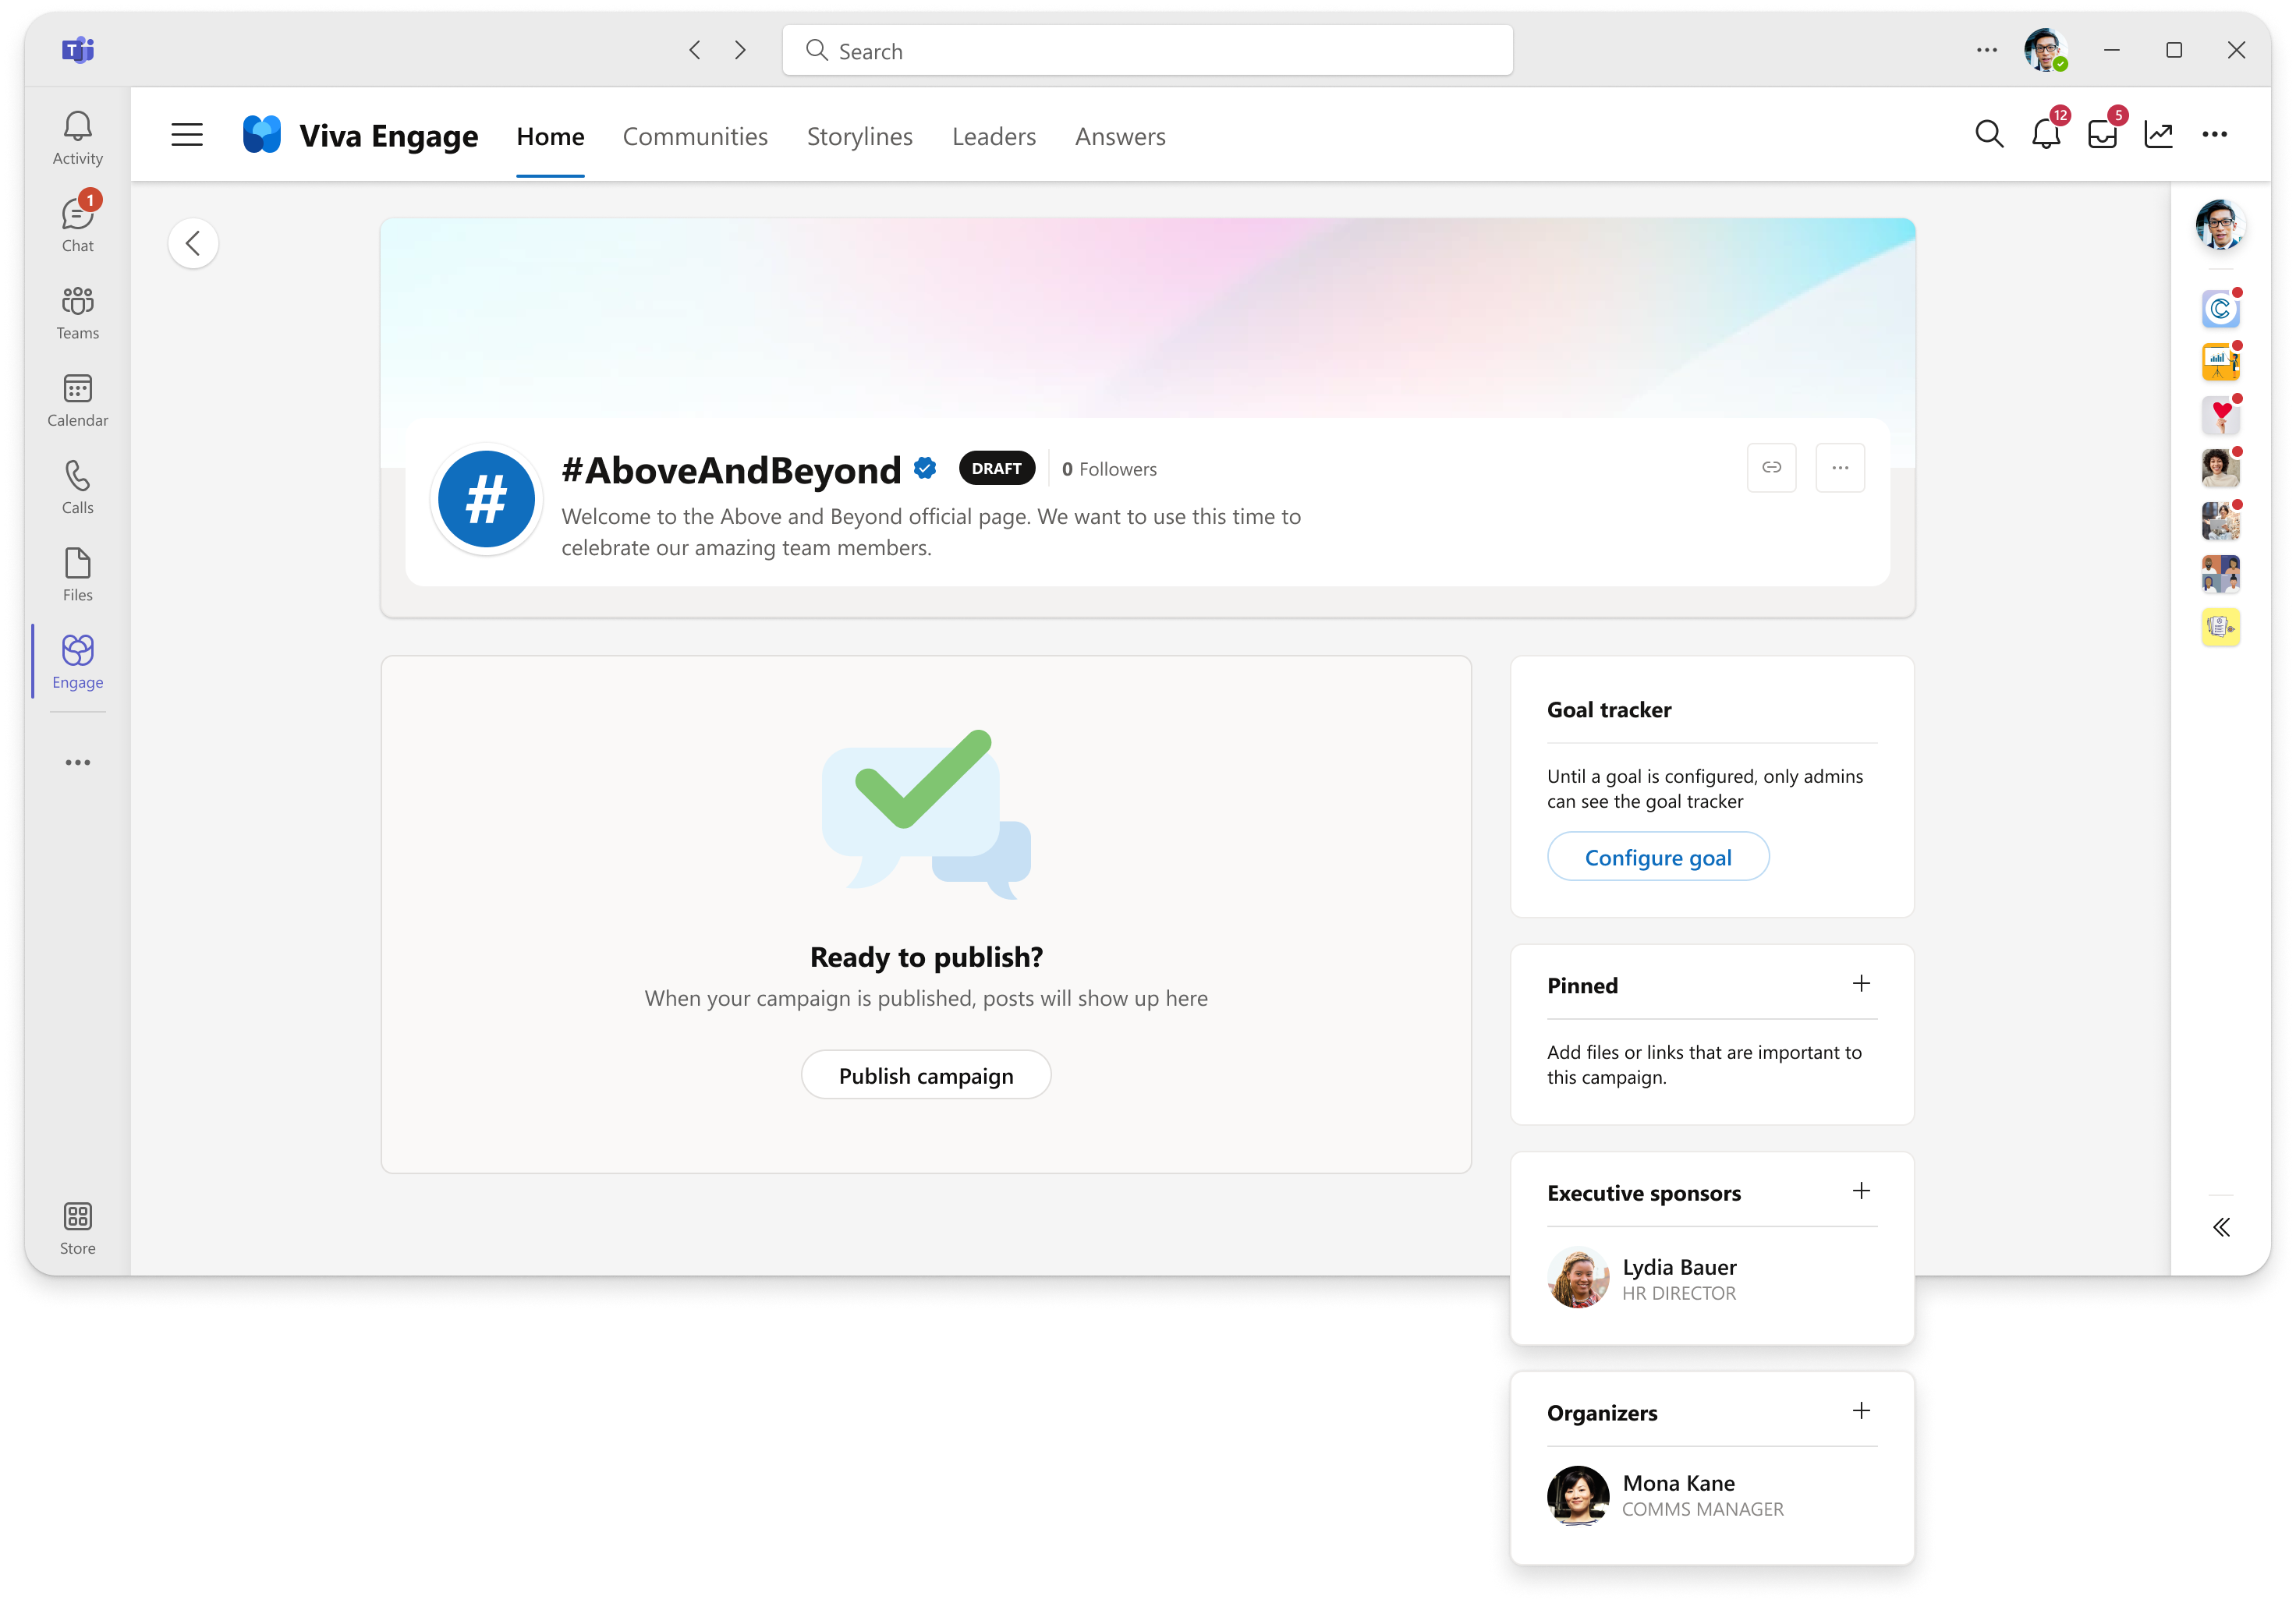Open the Answers navigation tab
This screenshot has width=2296, height=1603.
coord(1118,134)
